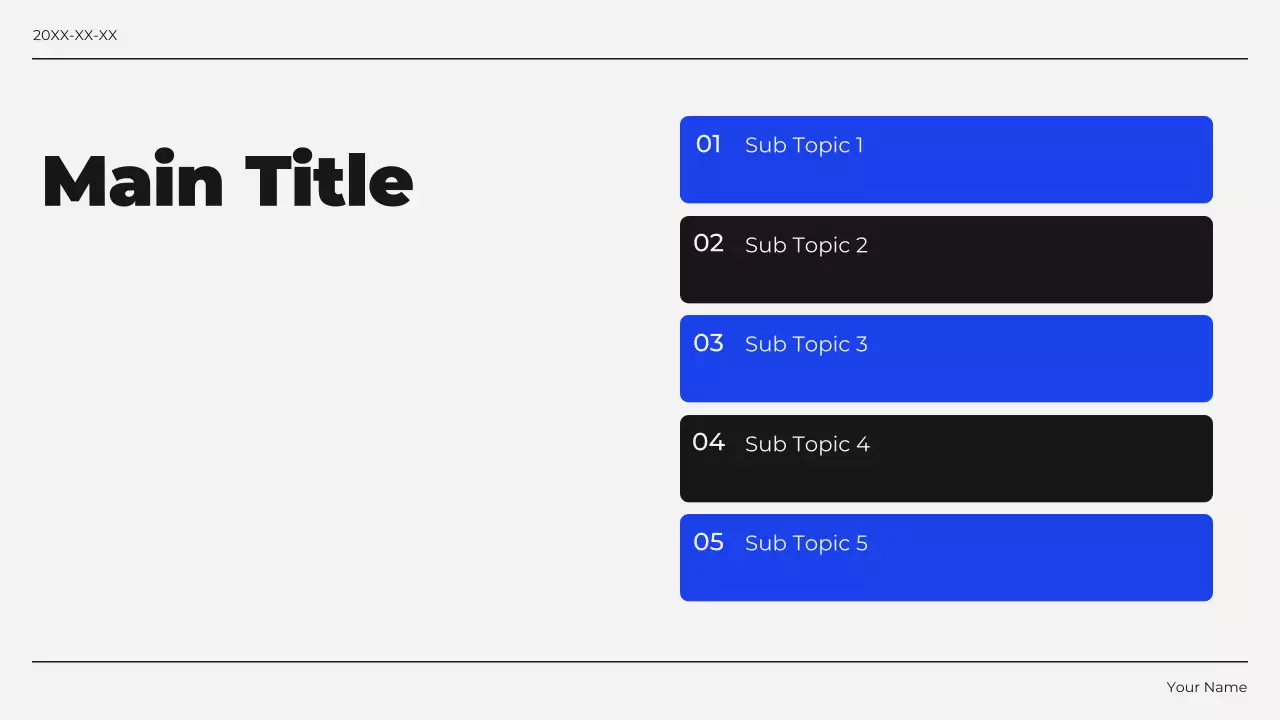Screen dimensions: 1280x720
Task: Click the Your Name footer text
Action: click(x=1206, y=687)
